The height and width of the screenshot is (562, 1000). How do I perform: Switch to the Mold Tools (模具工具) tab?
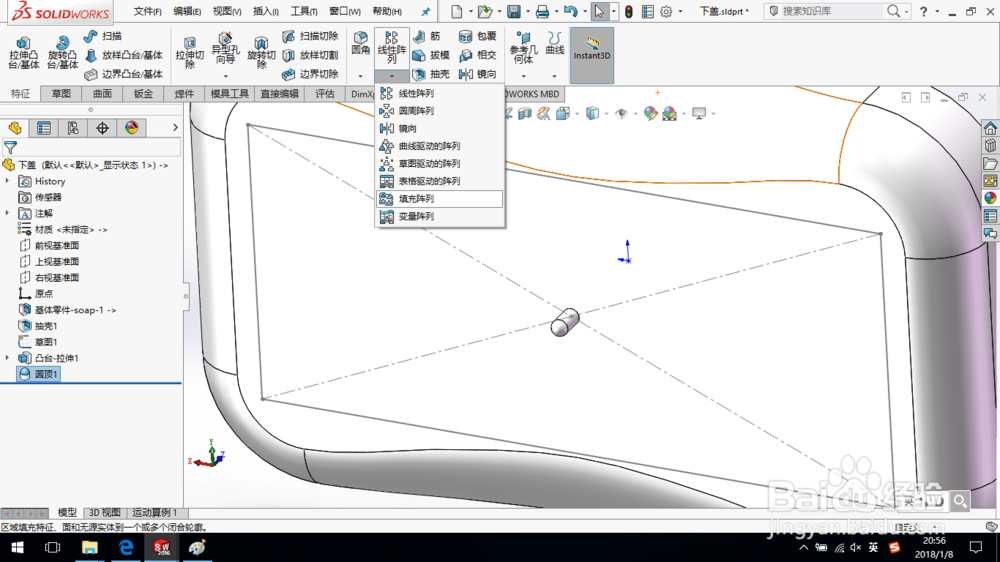[x=230, y=94]
